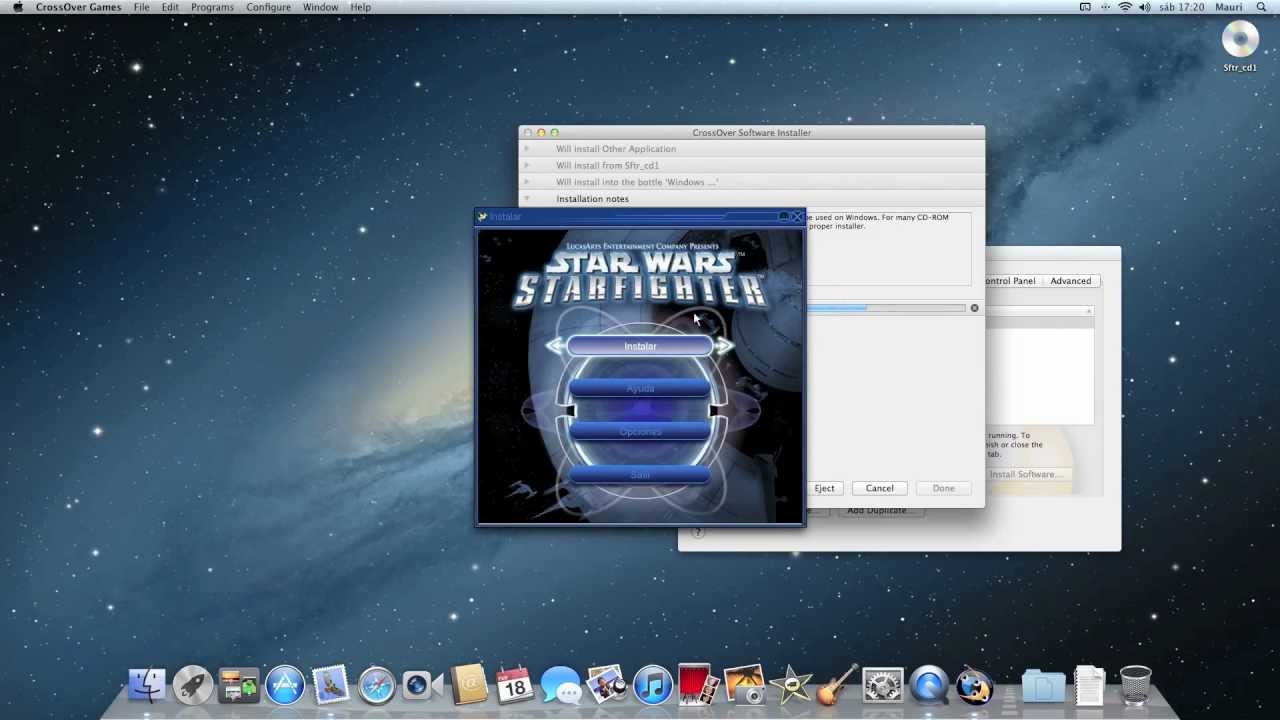Open the documents stack in the Dock

pos(1089,686)
